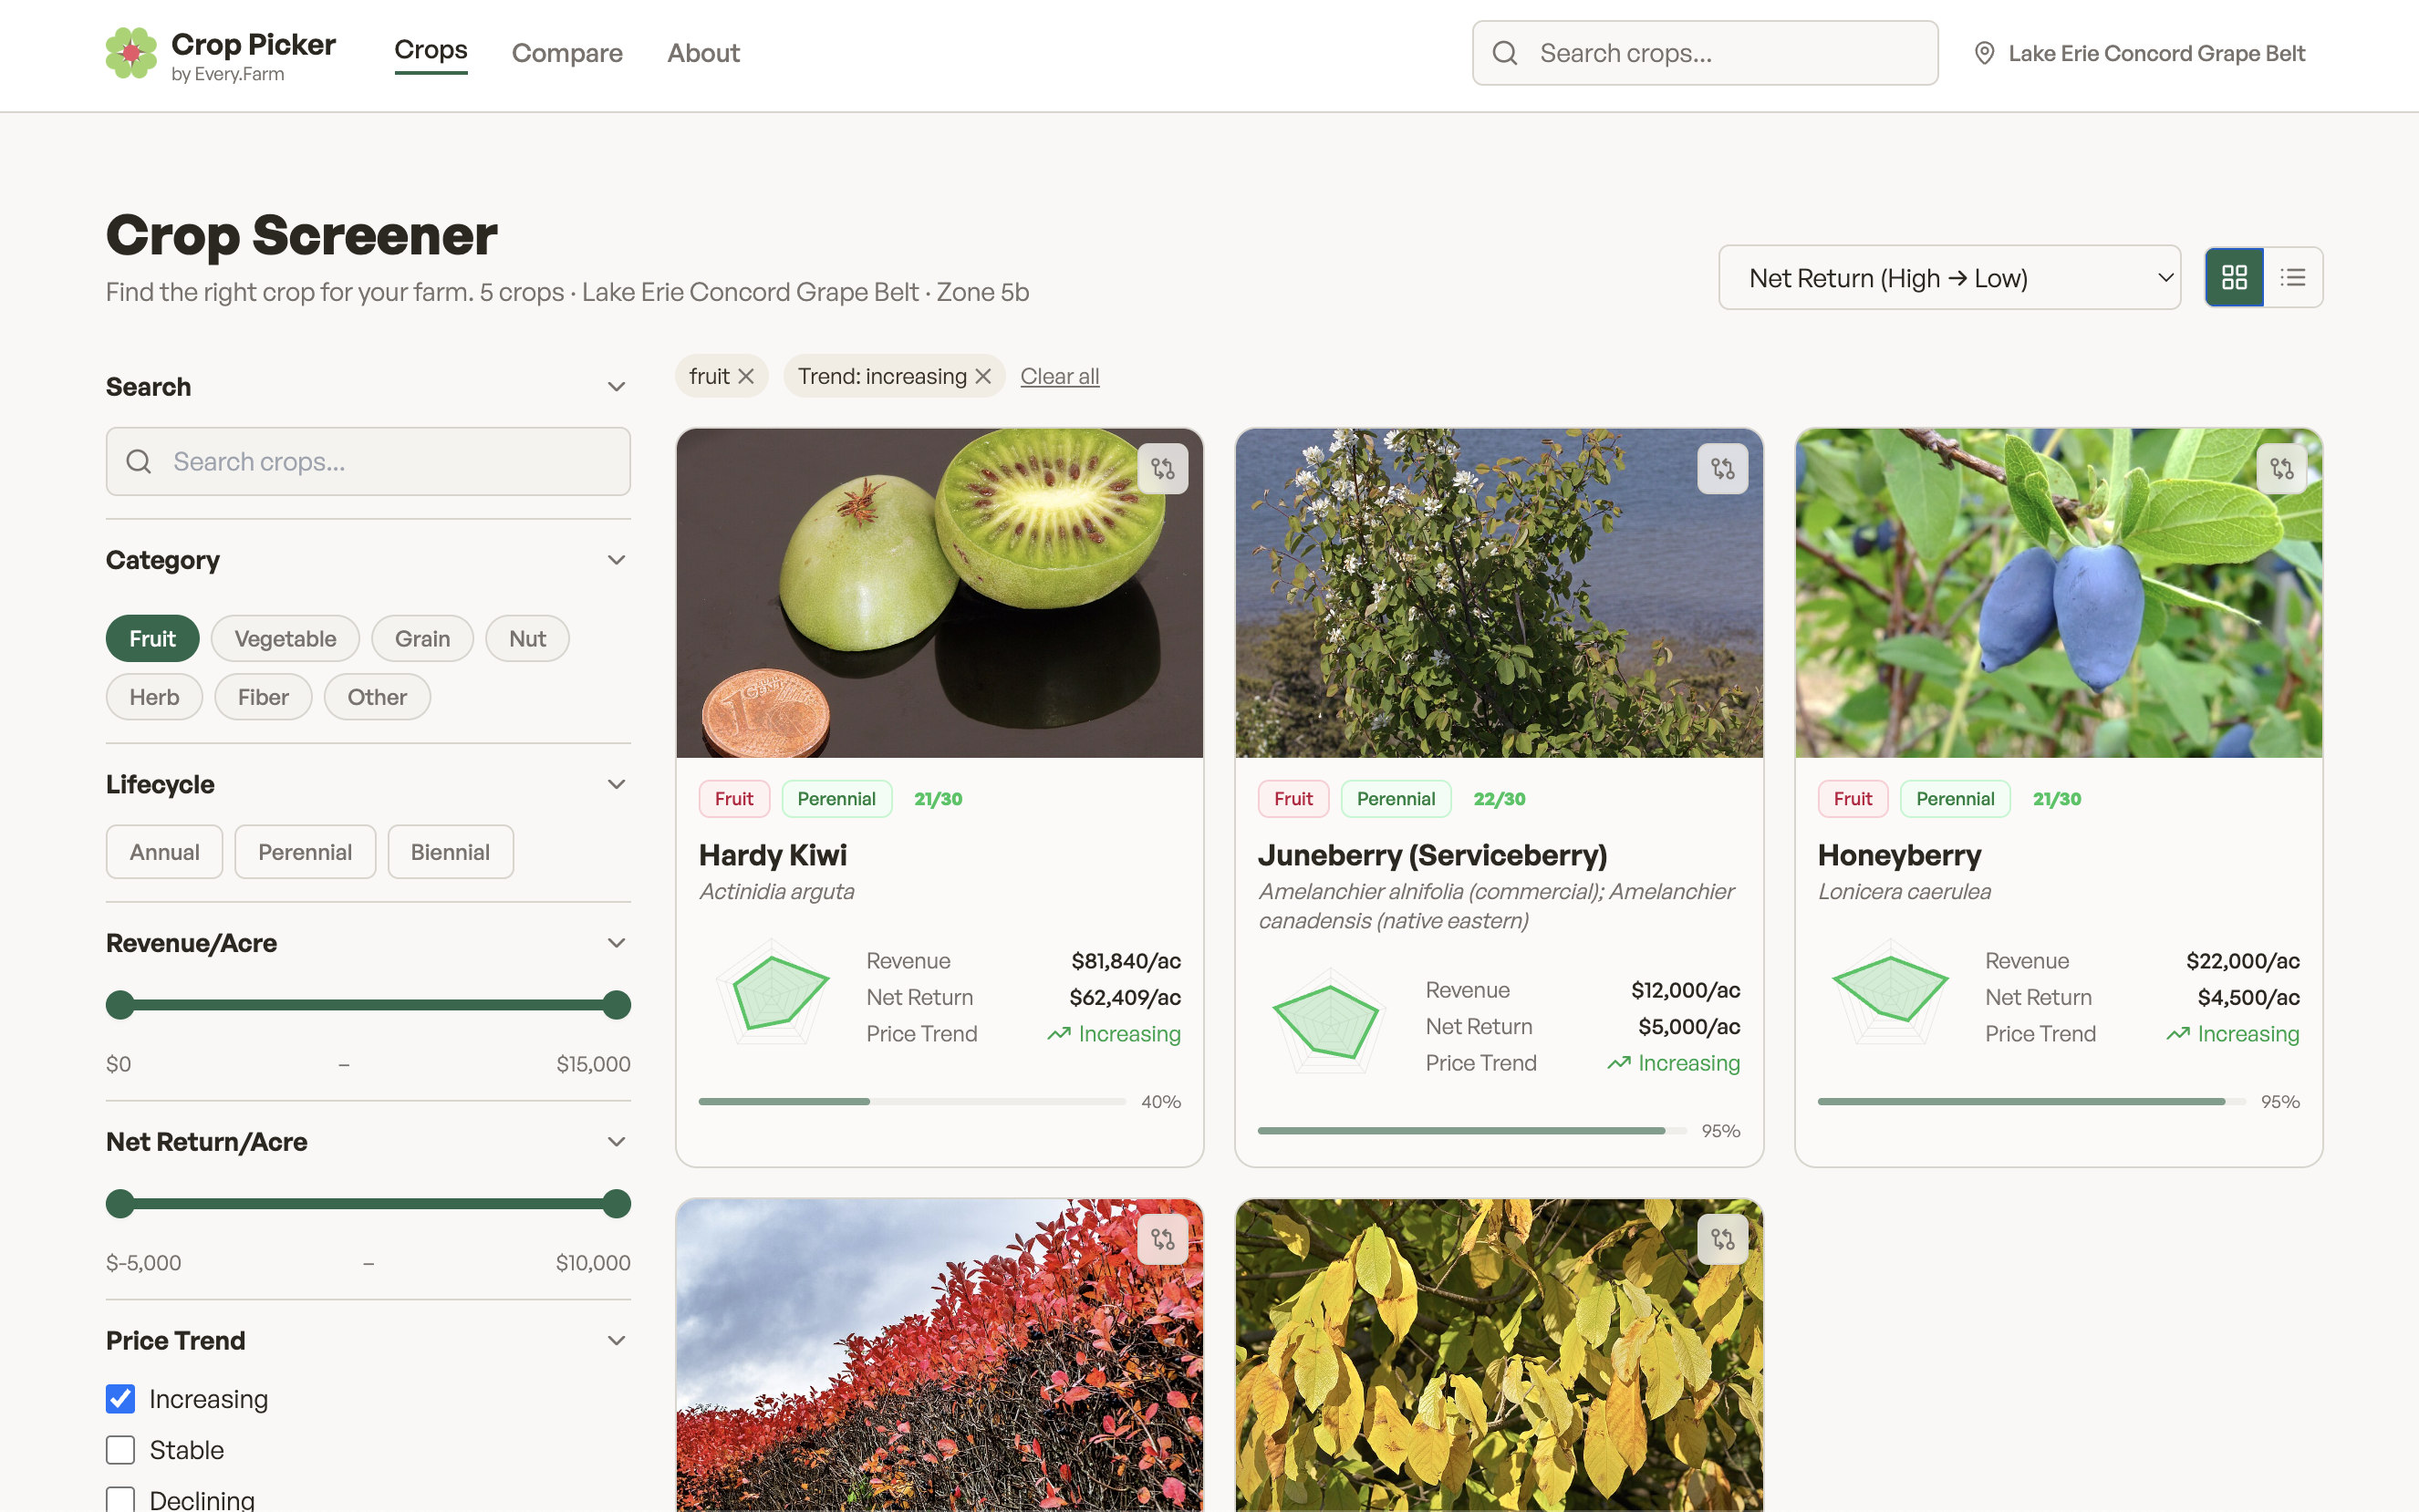The height and width of the screenshot is (1512, 2419).
Task: Remove the Trend: increasing filter chip
Action: tap(983, 376)
